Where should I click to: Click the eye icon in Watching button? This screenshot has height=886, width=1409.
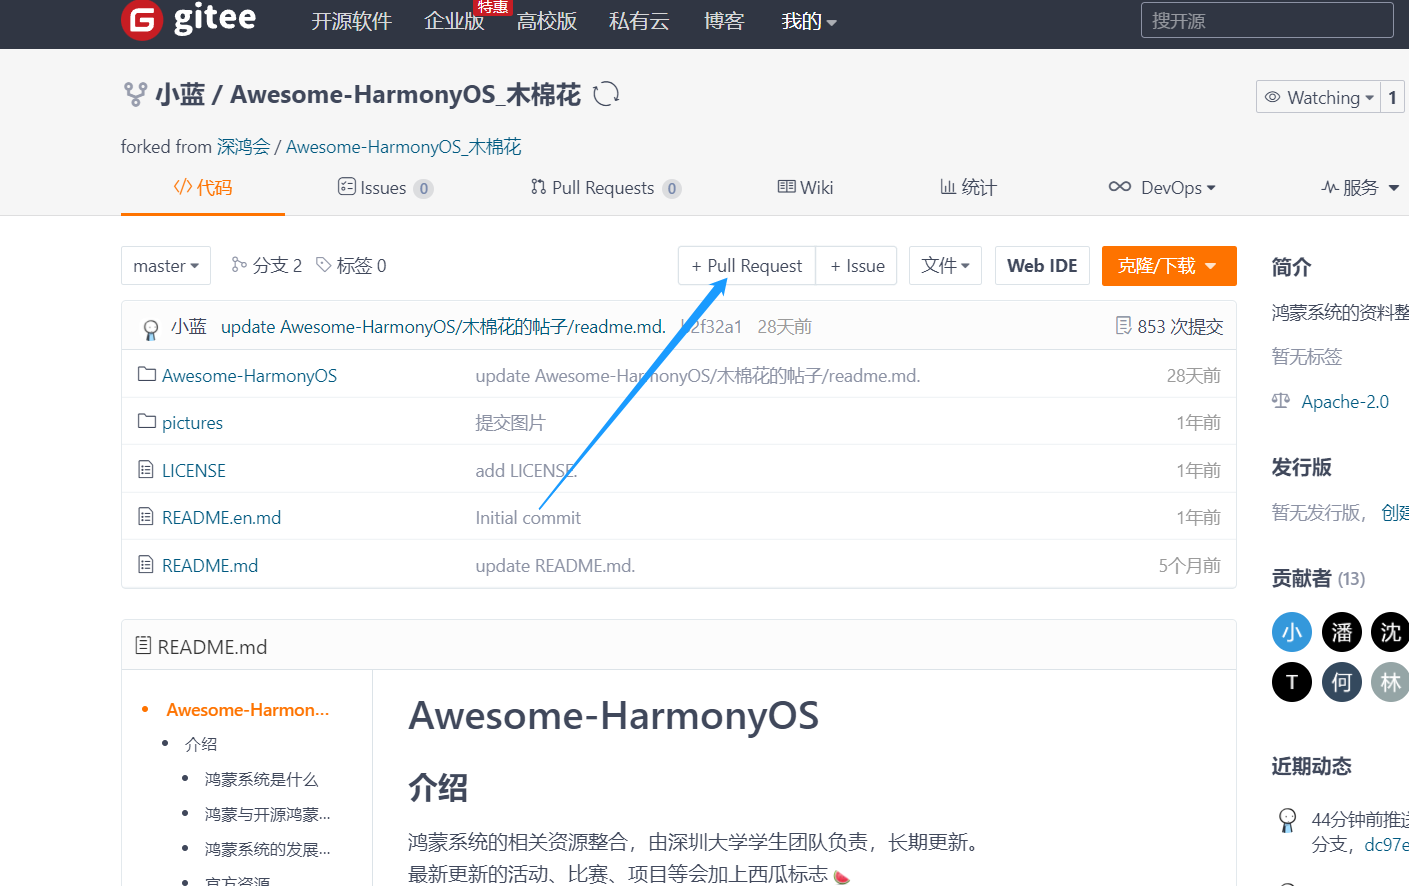click(1273, 97)
